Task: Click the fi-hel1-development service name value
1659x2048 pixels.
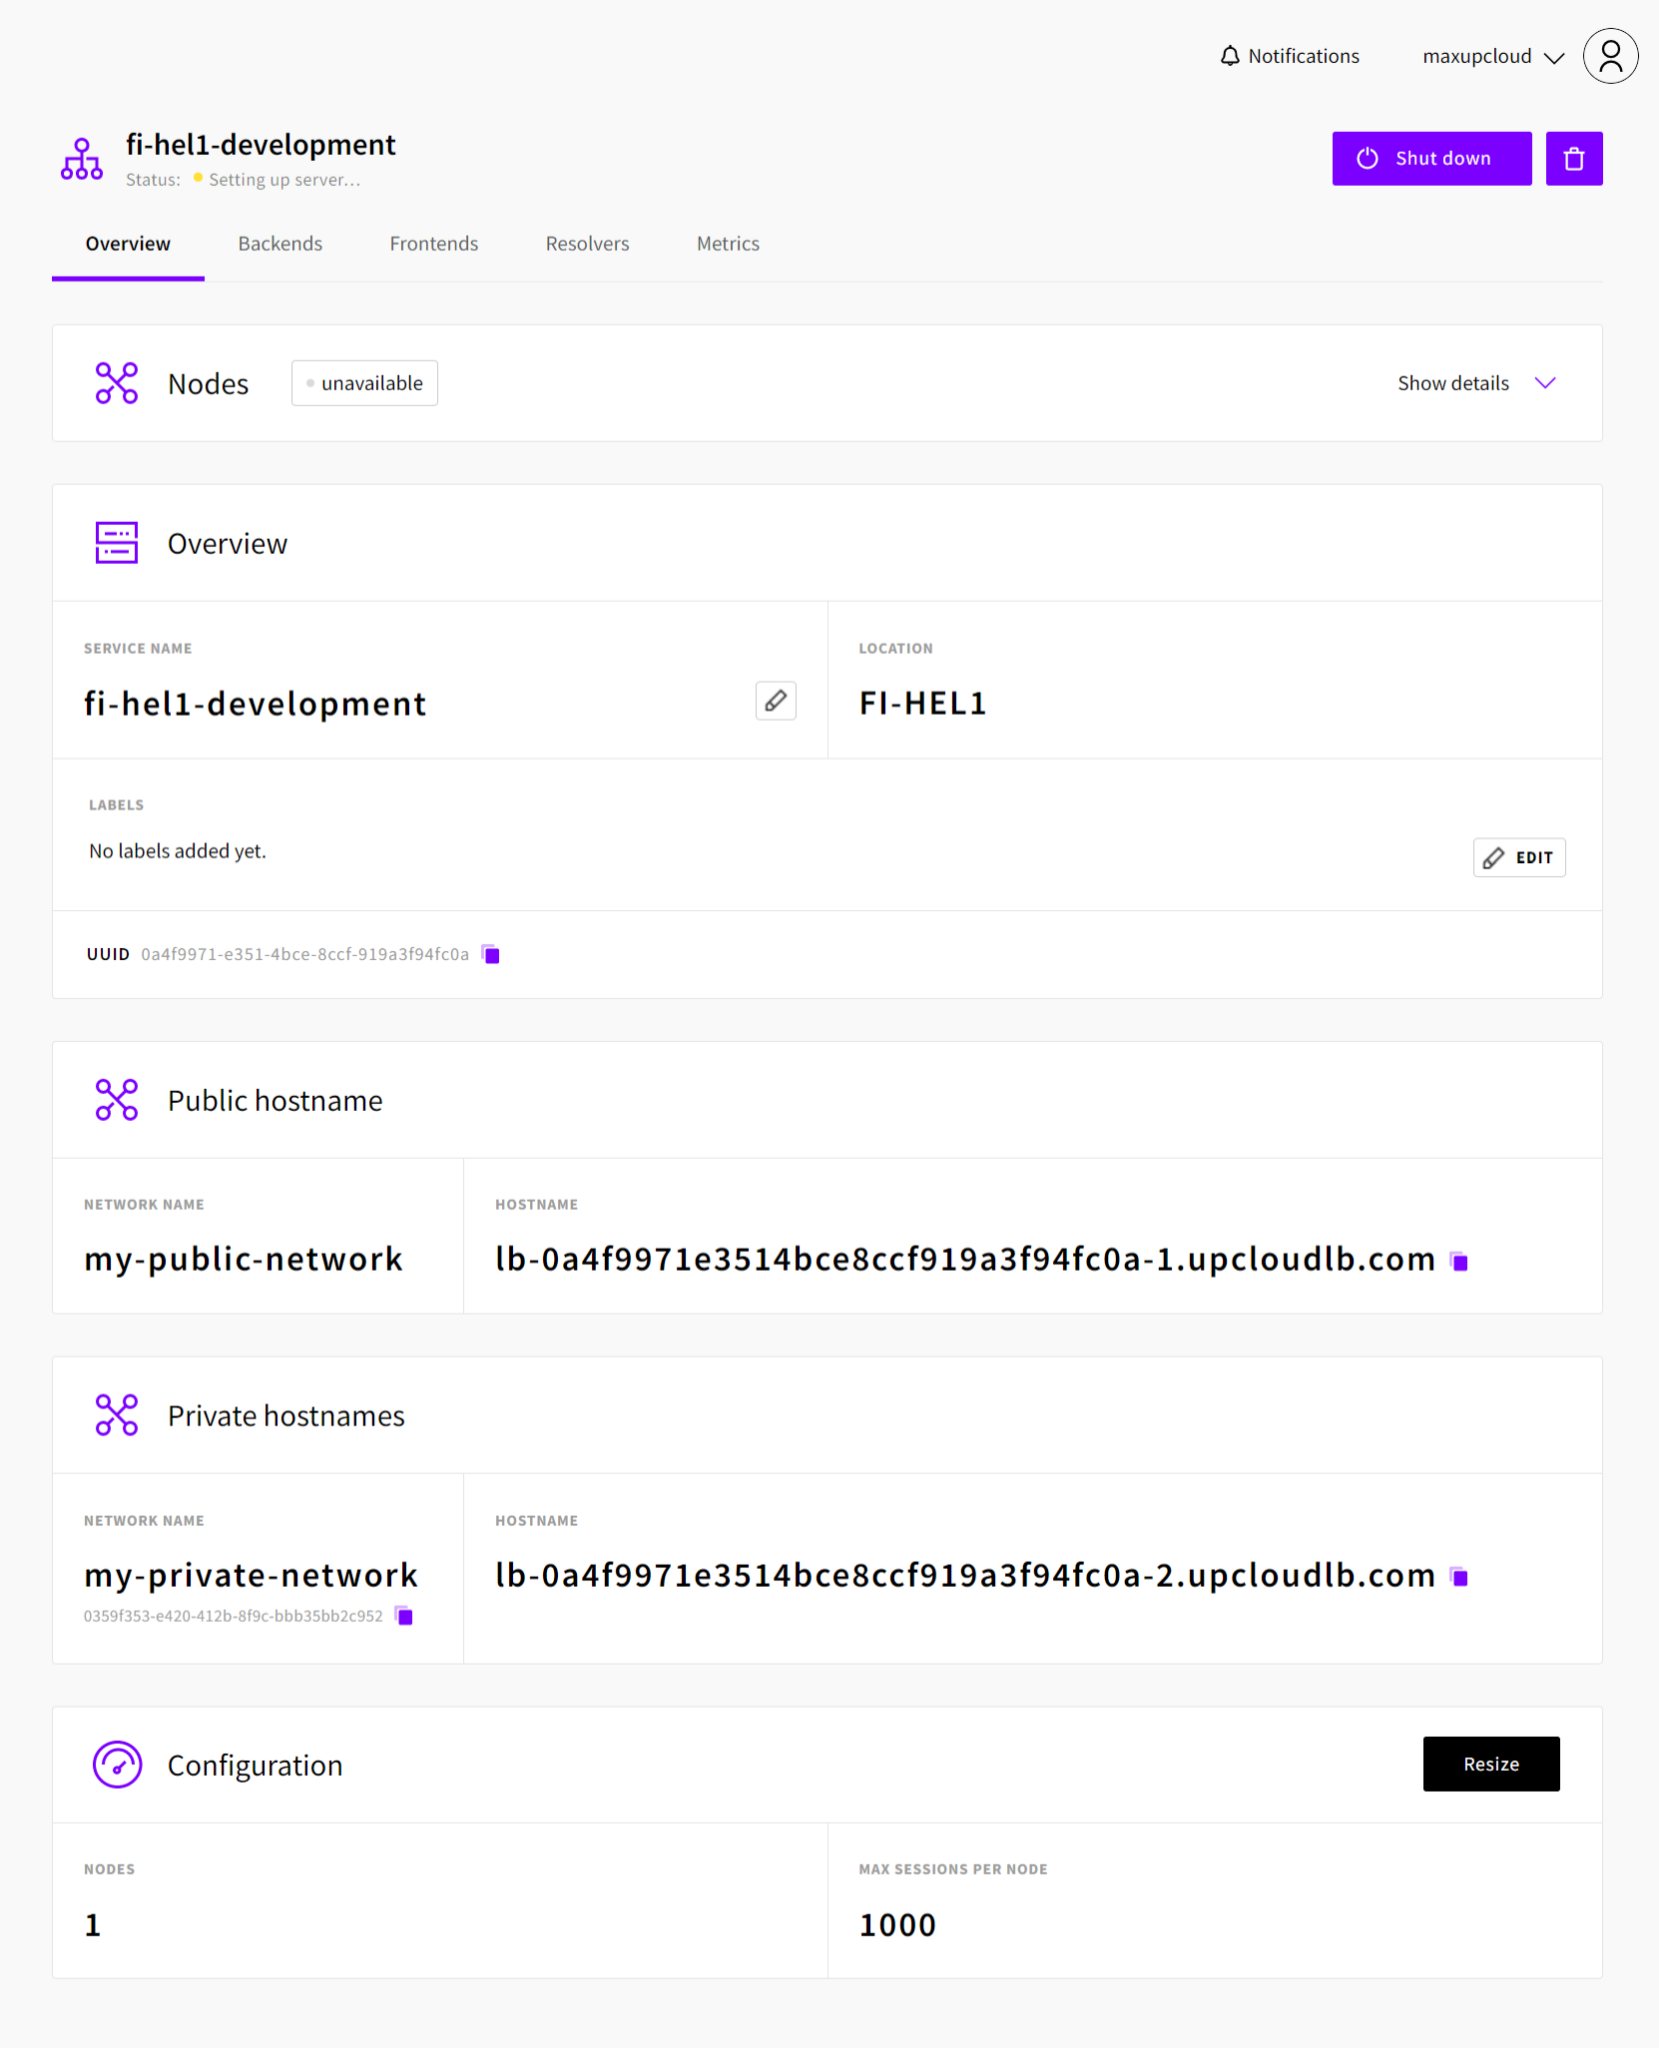Action: pyautogui.click(x=255, y=703)
